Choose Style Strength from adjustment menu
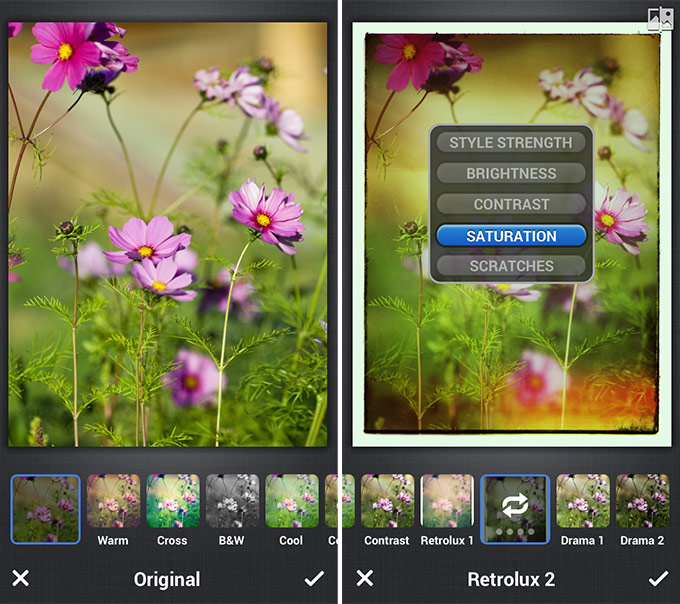The width and height of the screenshot is (680, 604). [x=510, y=143]
